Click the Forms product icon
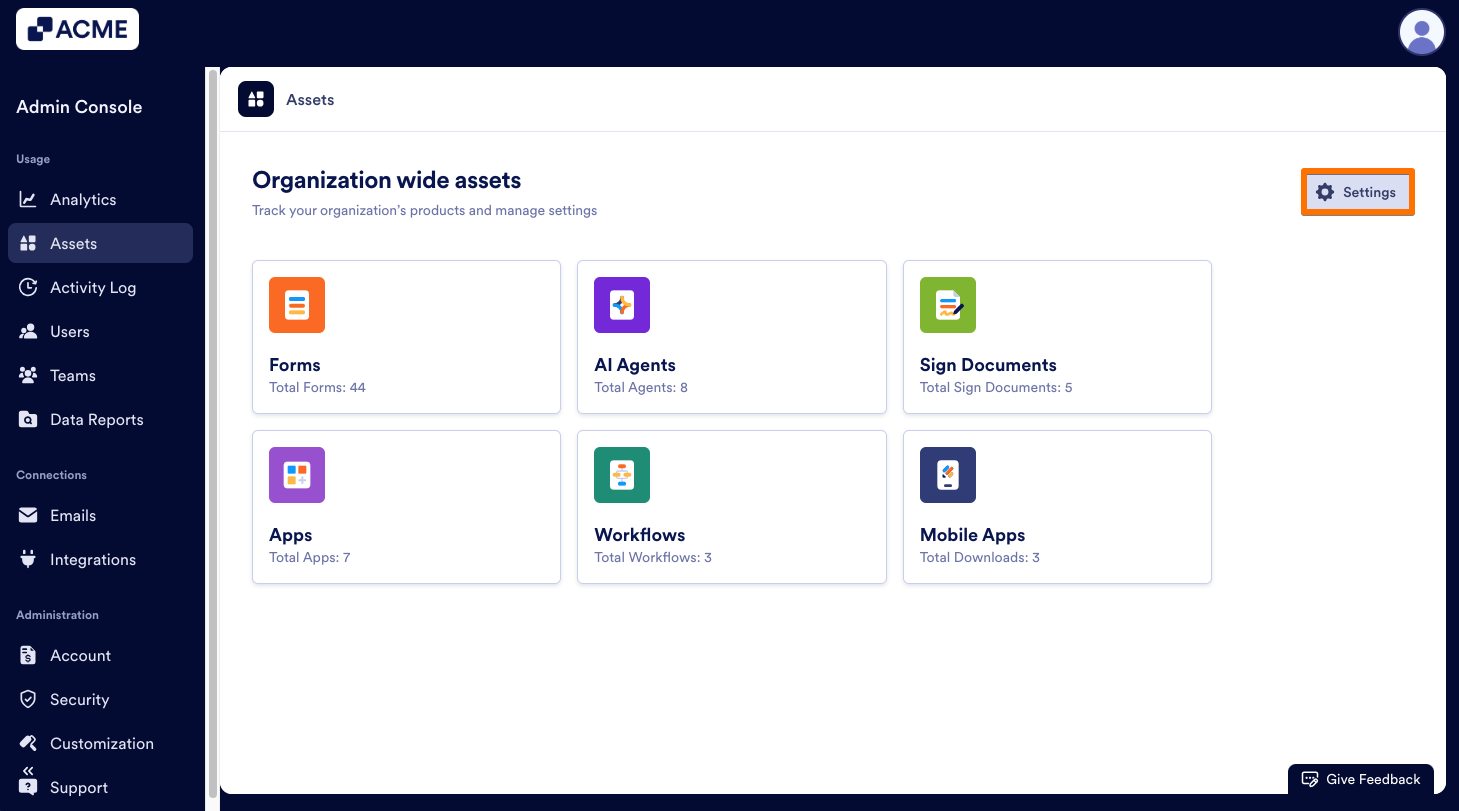The width and height of the screenshot is (1459, 811). [x=296, y=305]
